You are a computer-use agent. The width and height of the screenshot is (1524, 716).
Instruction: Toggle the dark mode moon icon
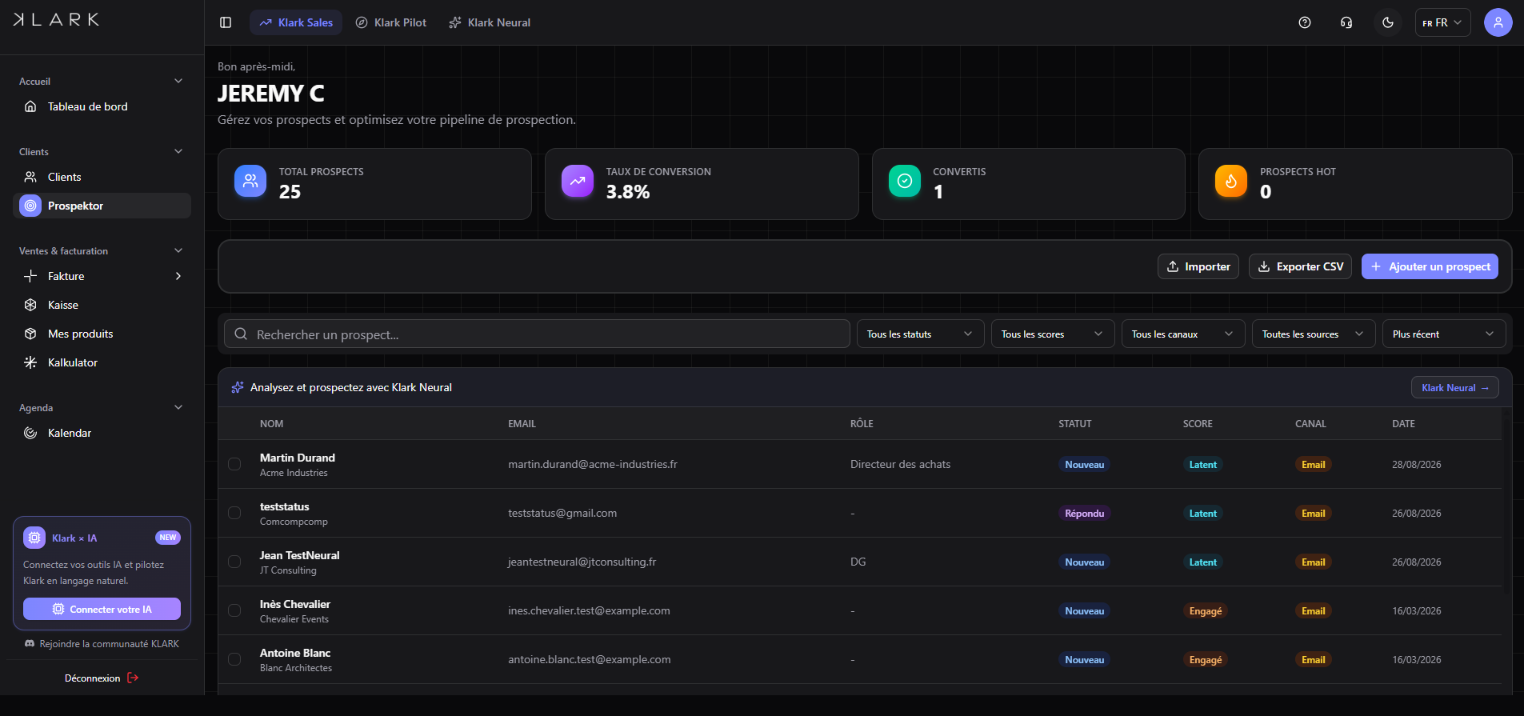1387,22
